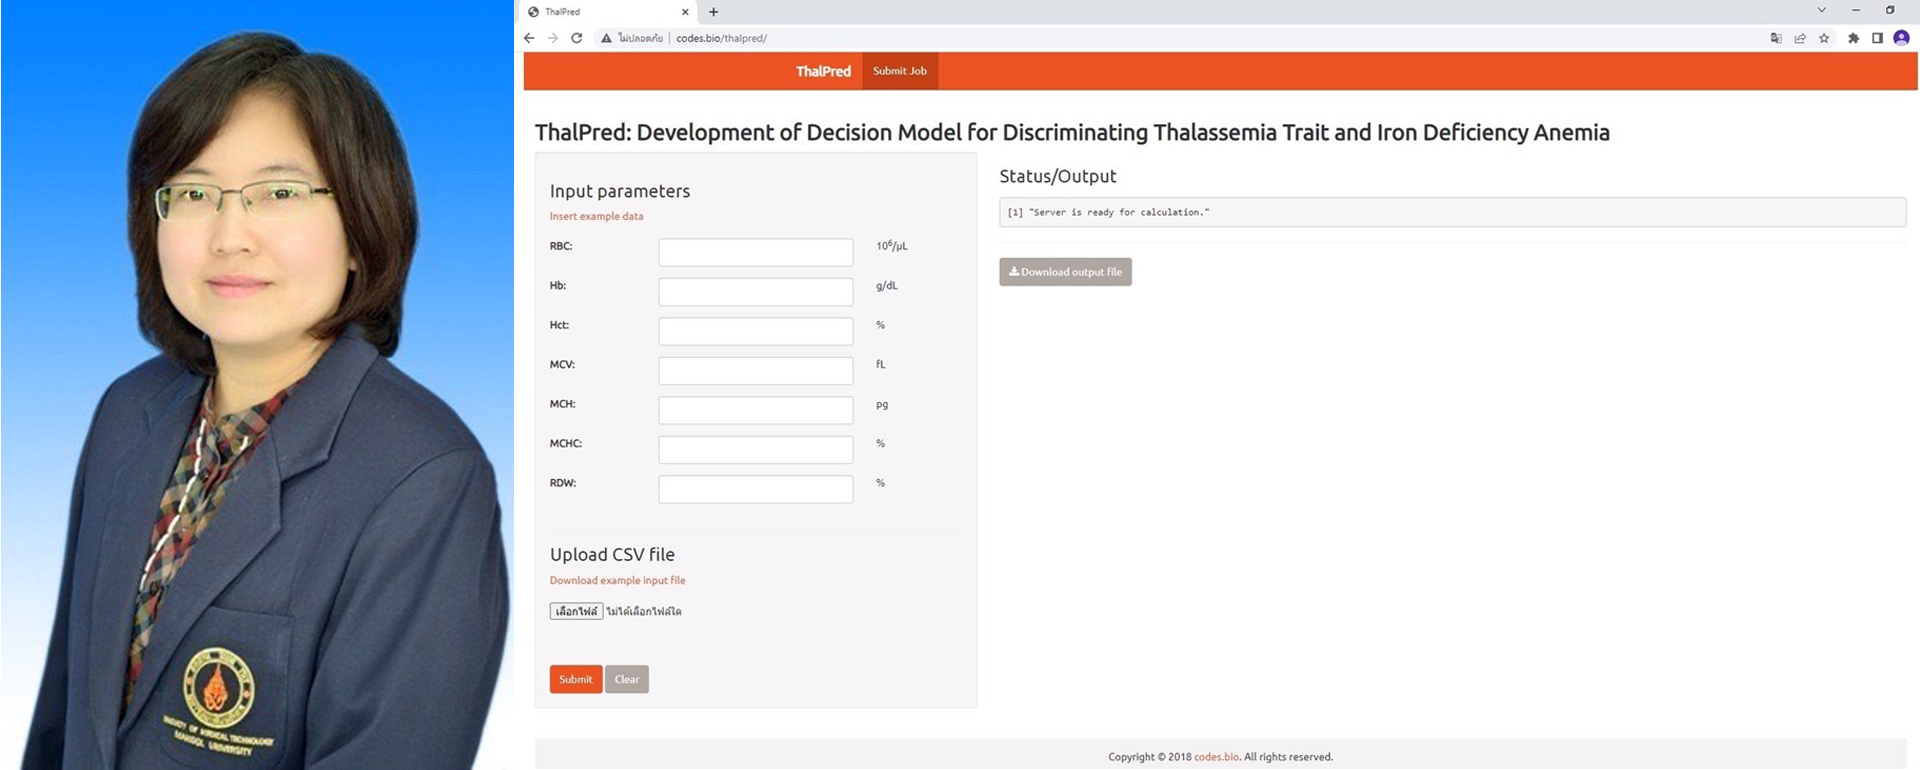The image size is (1920, 770).
Task: Expand the tab search chevron
Action: tap(1821, 10)
